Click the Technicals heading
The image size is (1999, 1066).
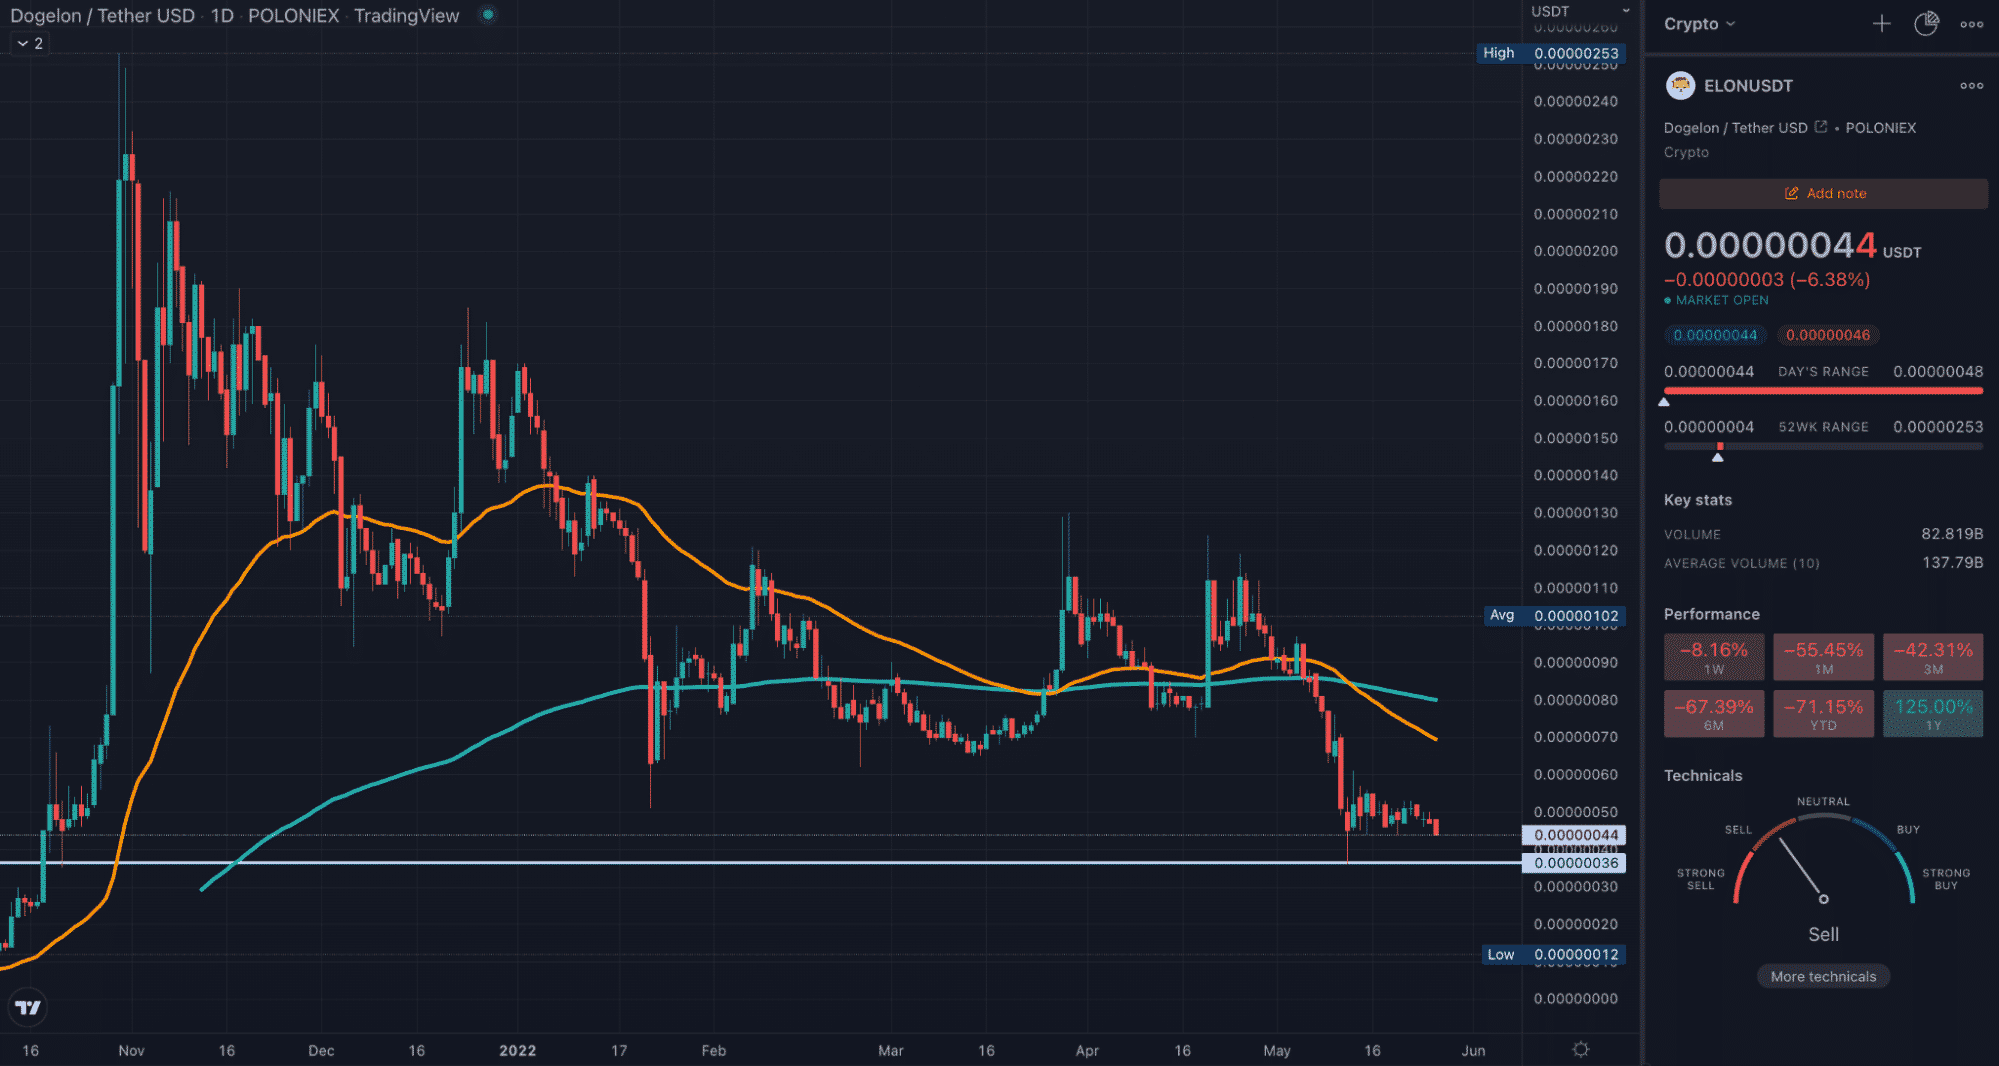click(x=1702, y=775)
